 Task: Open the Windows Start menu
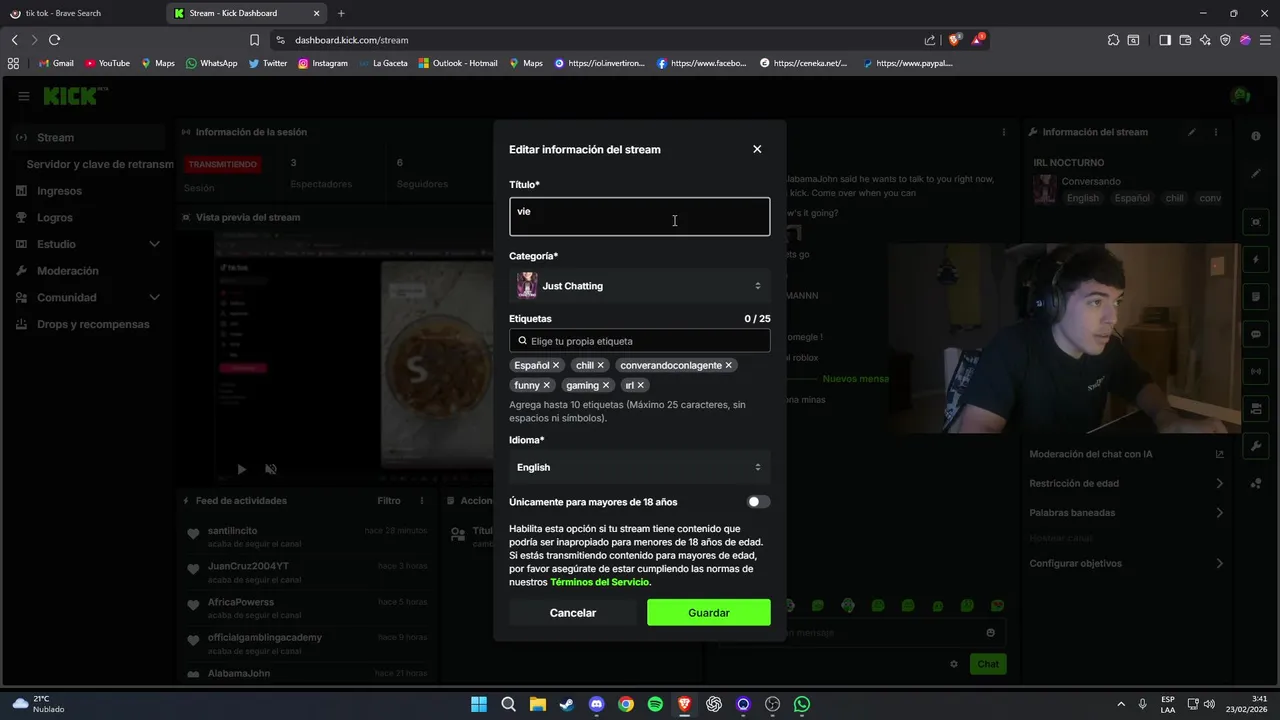(479, 704)
